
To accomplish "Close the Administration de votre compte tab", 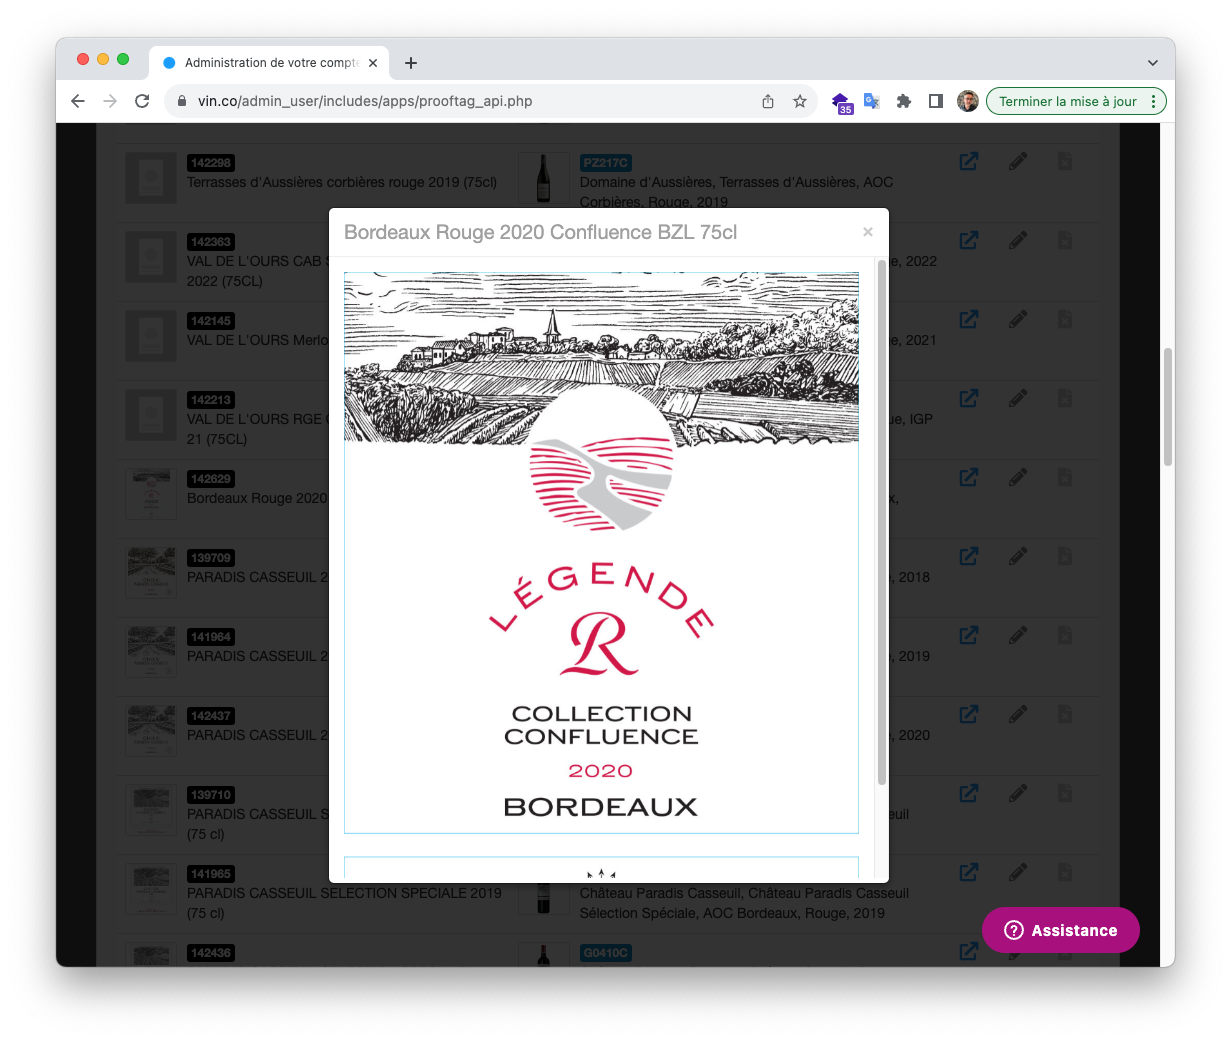I will coord(373,63).
